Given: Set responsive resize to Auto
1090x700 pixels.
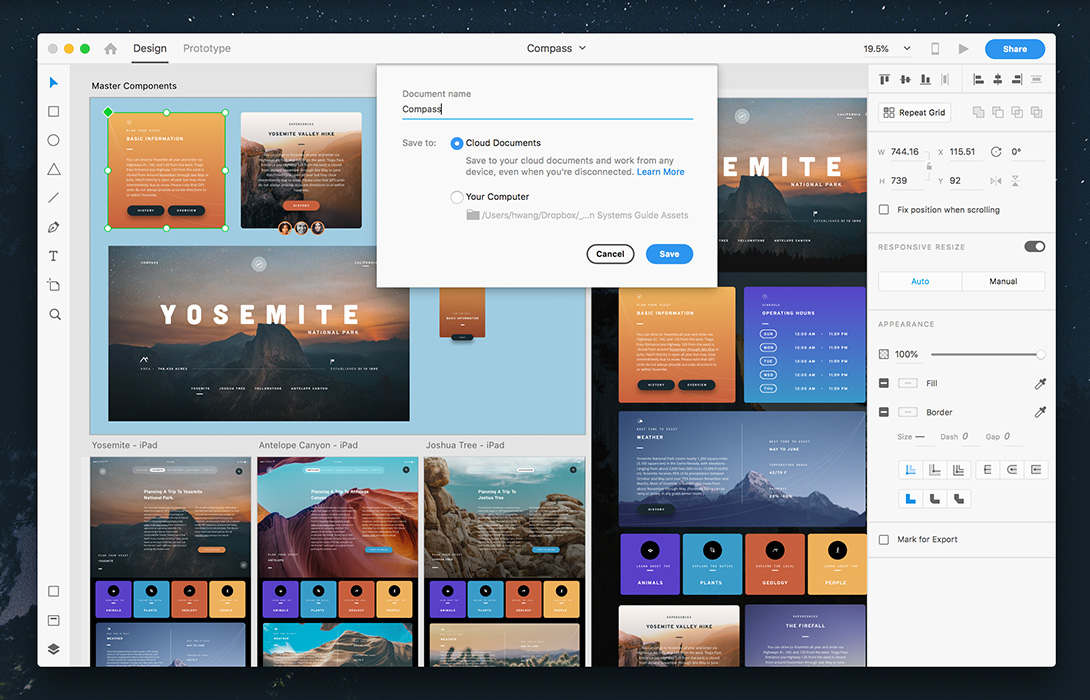Looking at the screenshot, I should 920,281.
